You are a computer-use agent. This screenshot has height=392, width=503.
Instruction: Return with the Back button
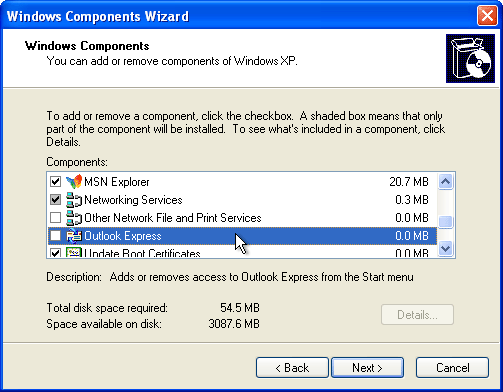coord(292,368)
